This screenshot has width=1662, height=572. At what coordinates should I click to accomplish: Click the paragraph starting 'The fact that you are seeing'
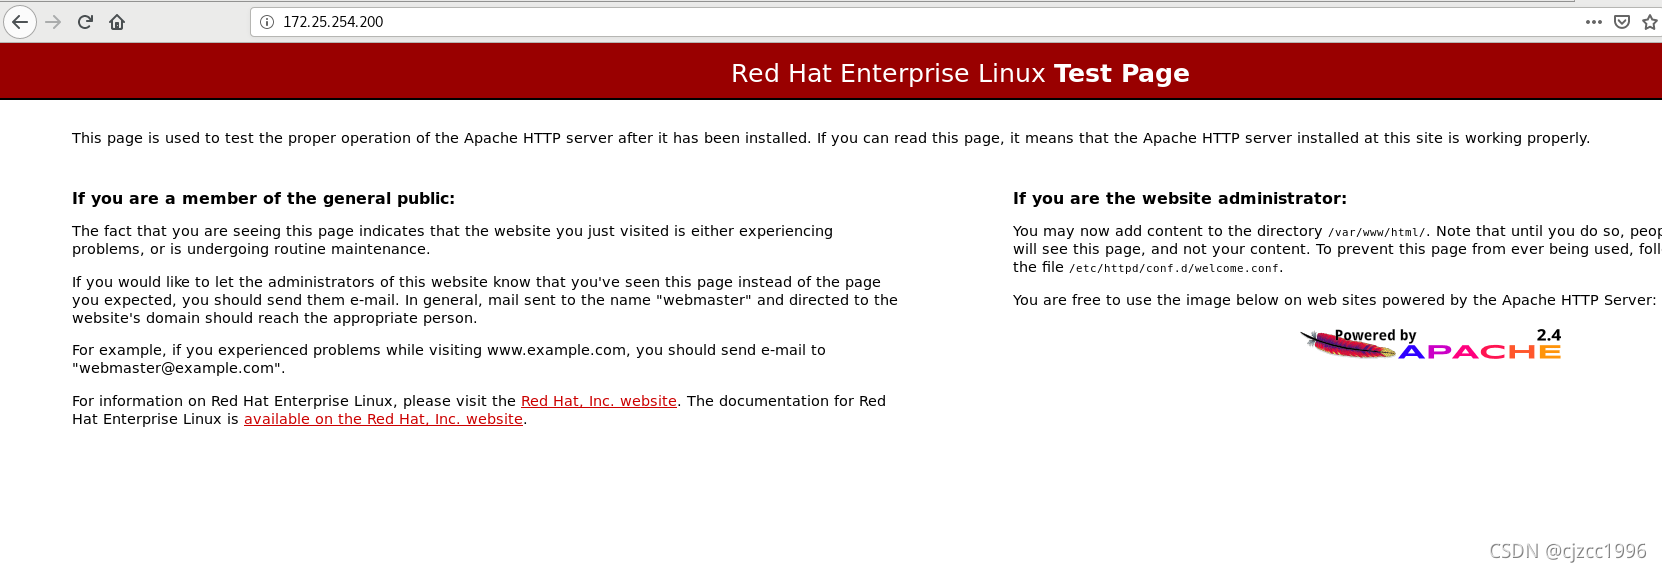pos(452,240)
